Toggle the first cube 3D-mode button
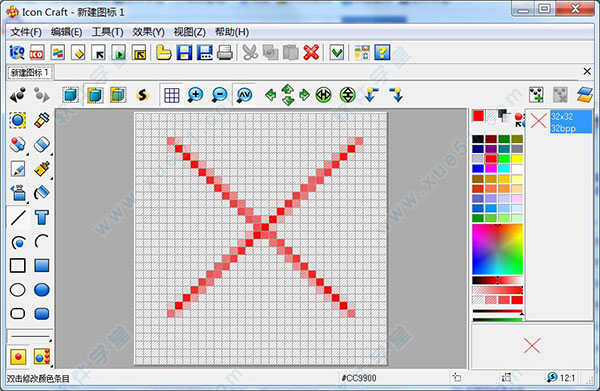This screenshot has width=600, height=391. (x=71, y=94)
